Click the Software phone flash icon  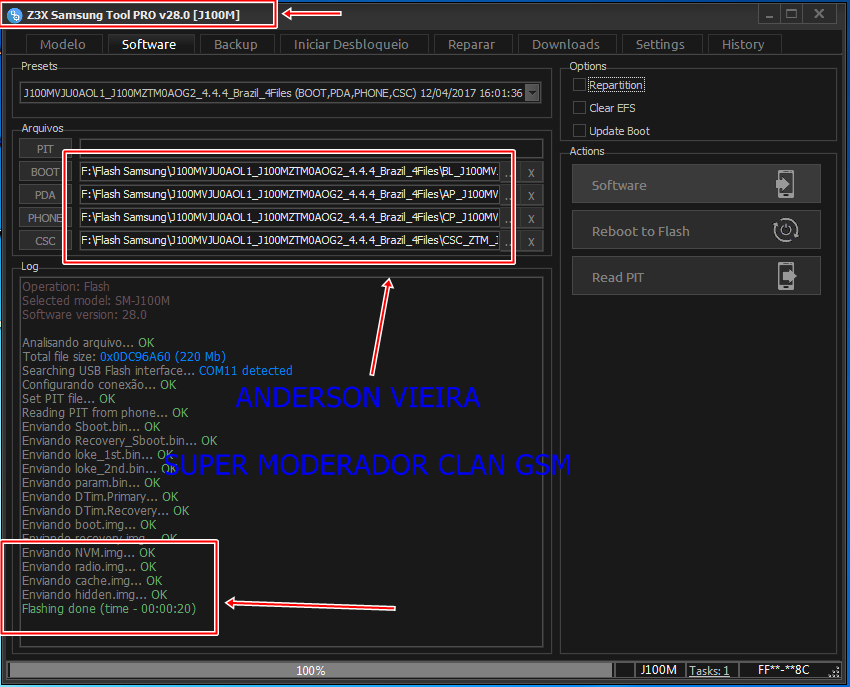[785, 184]
